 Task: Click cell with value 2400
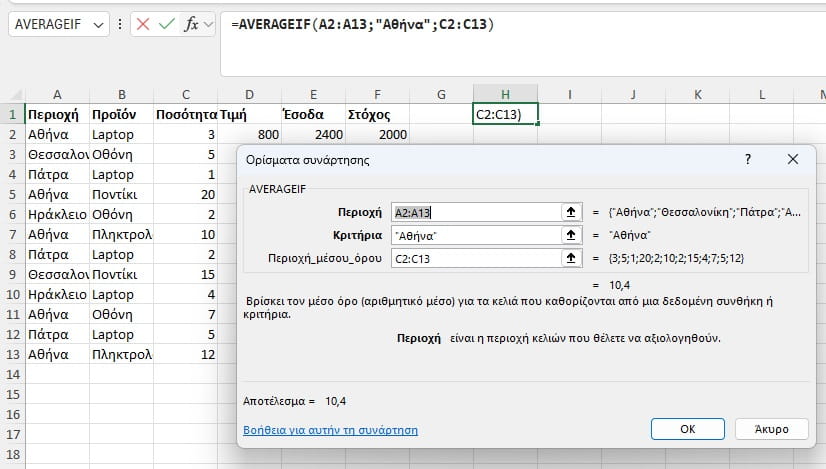click(313, 134)
